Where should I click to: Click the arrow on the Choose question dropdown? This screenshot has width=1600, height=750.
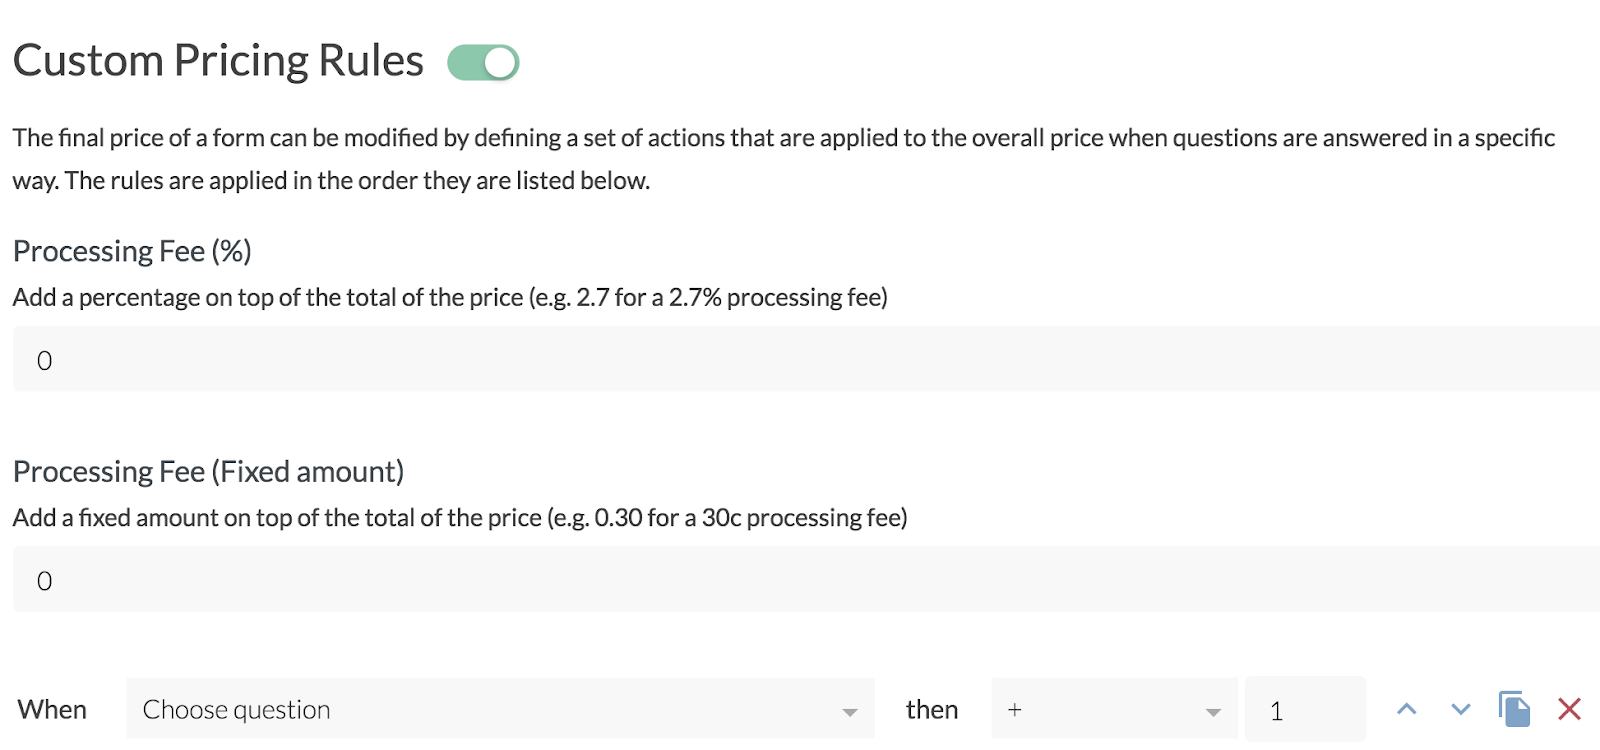coord(850,712)
